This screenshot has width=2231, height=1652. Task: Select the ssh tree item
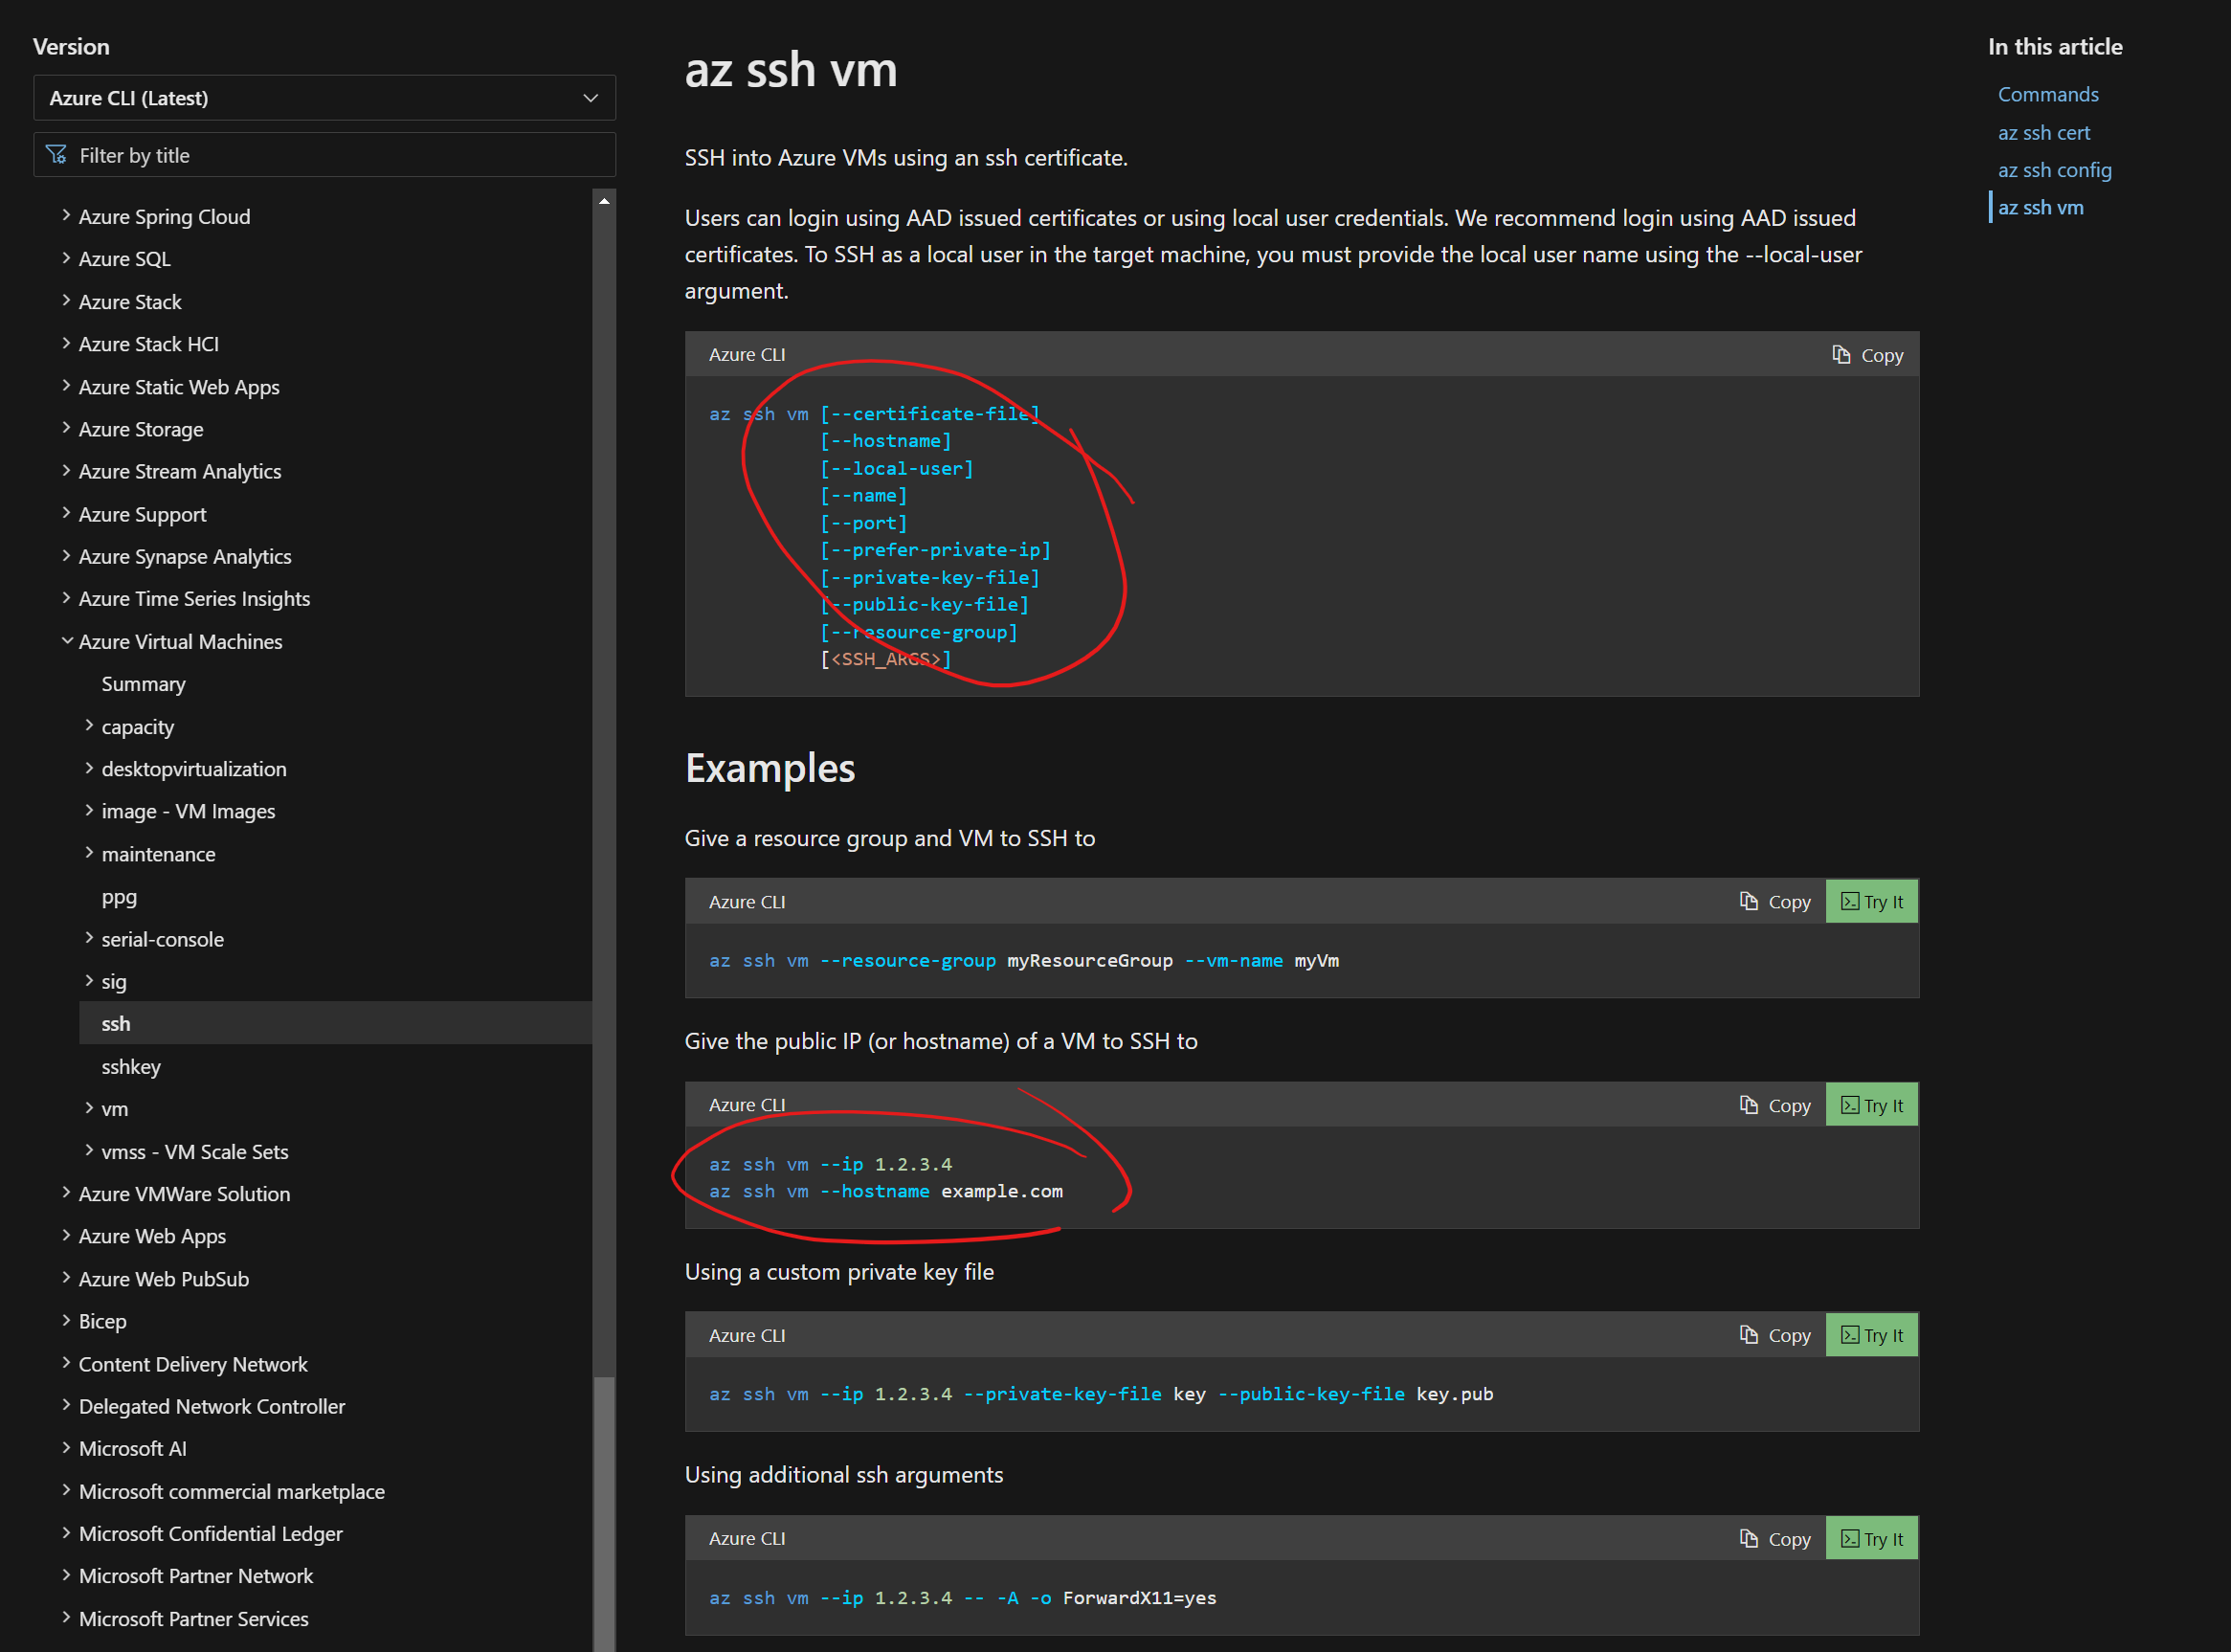tap(335, 1023)
